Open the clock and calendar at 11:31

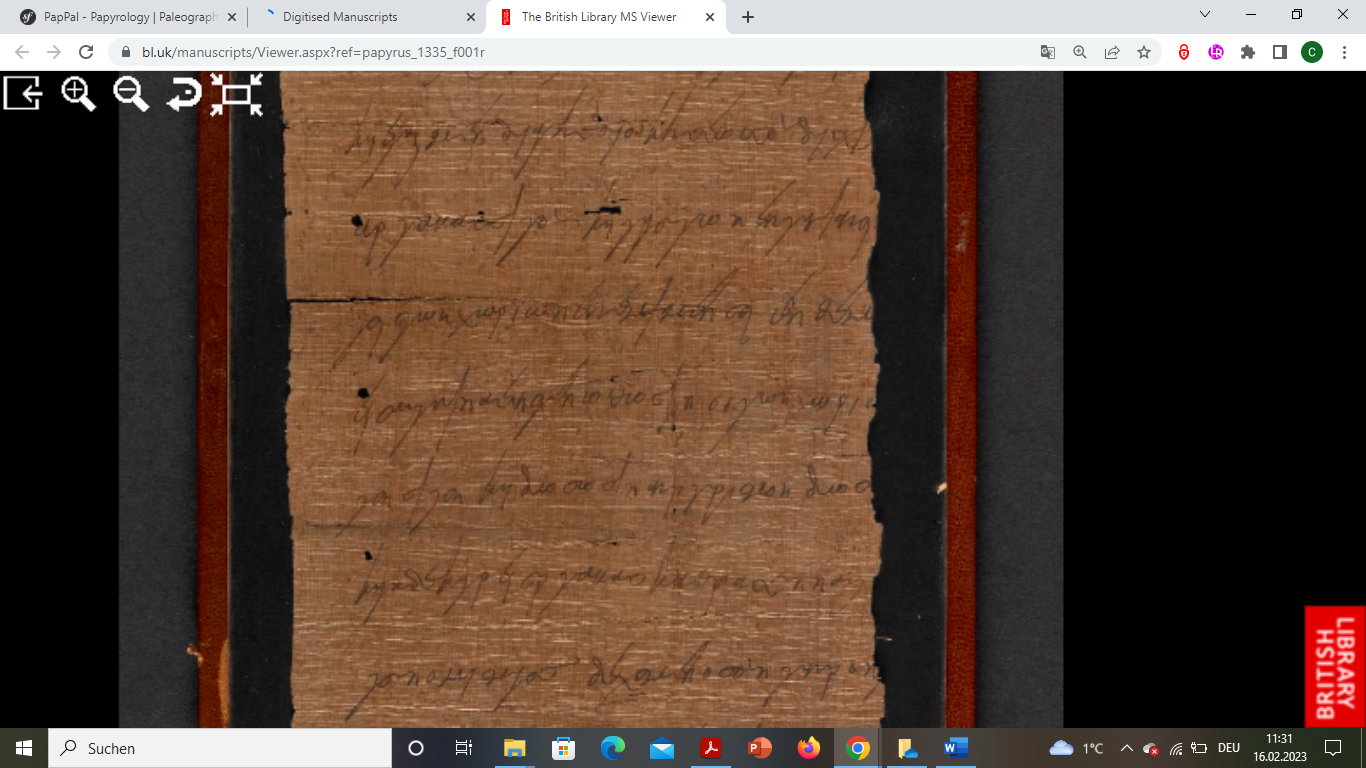click(1279, 748)
